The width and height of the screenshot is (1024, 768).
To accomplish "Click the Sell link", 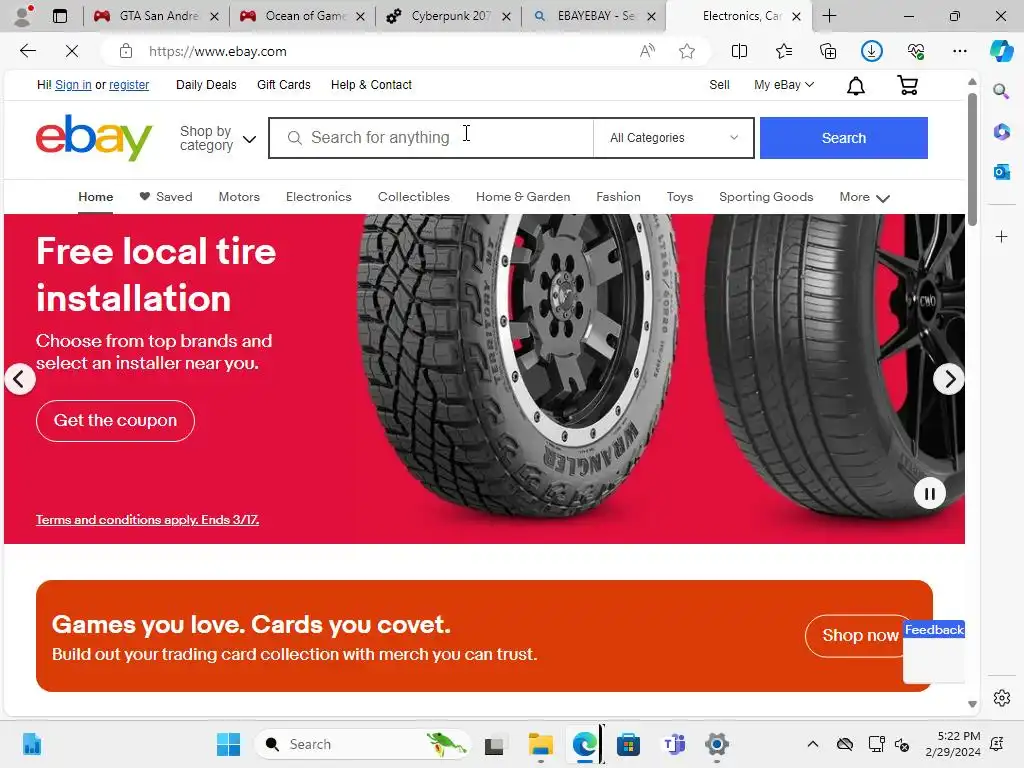I will 719,85.
